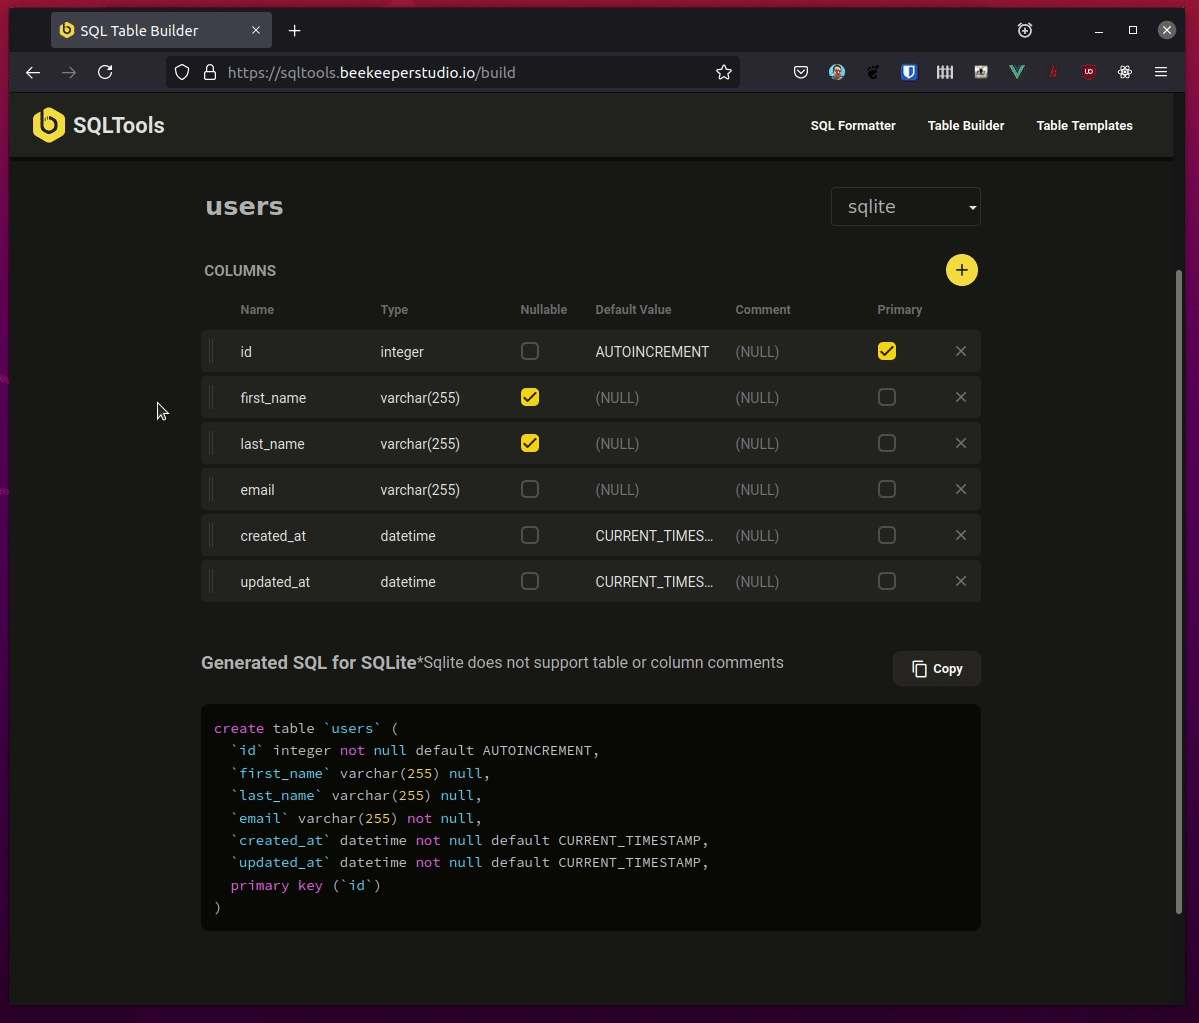The image size is (1199, 1023).
Task: Open the Bitwarden extension icon
Action: click(x=909, y=72)
